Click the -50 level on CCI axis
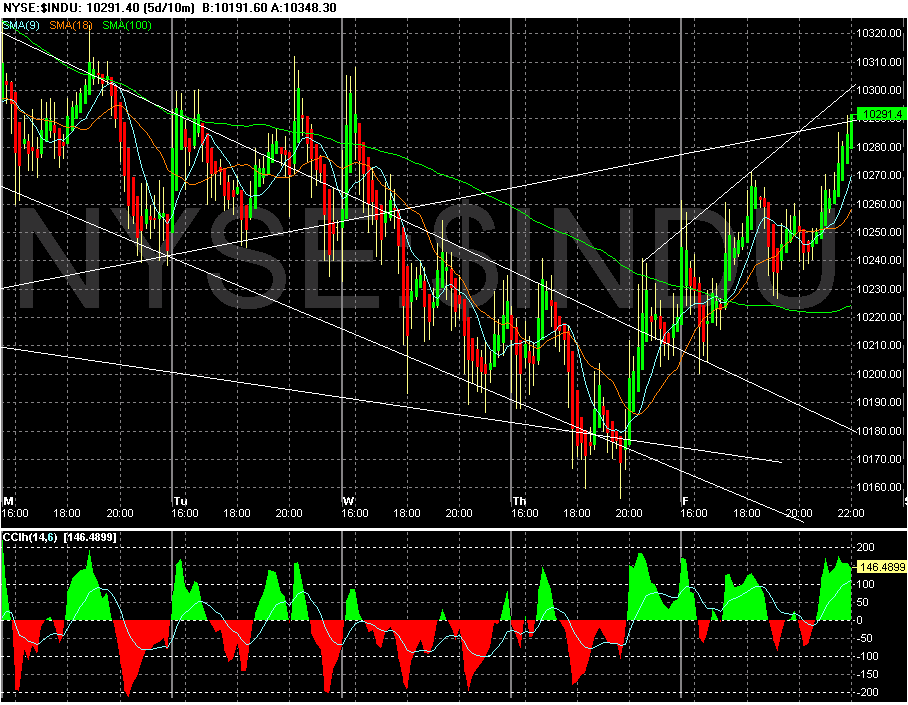The image size is (908, 705). (x=865, y=638)
